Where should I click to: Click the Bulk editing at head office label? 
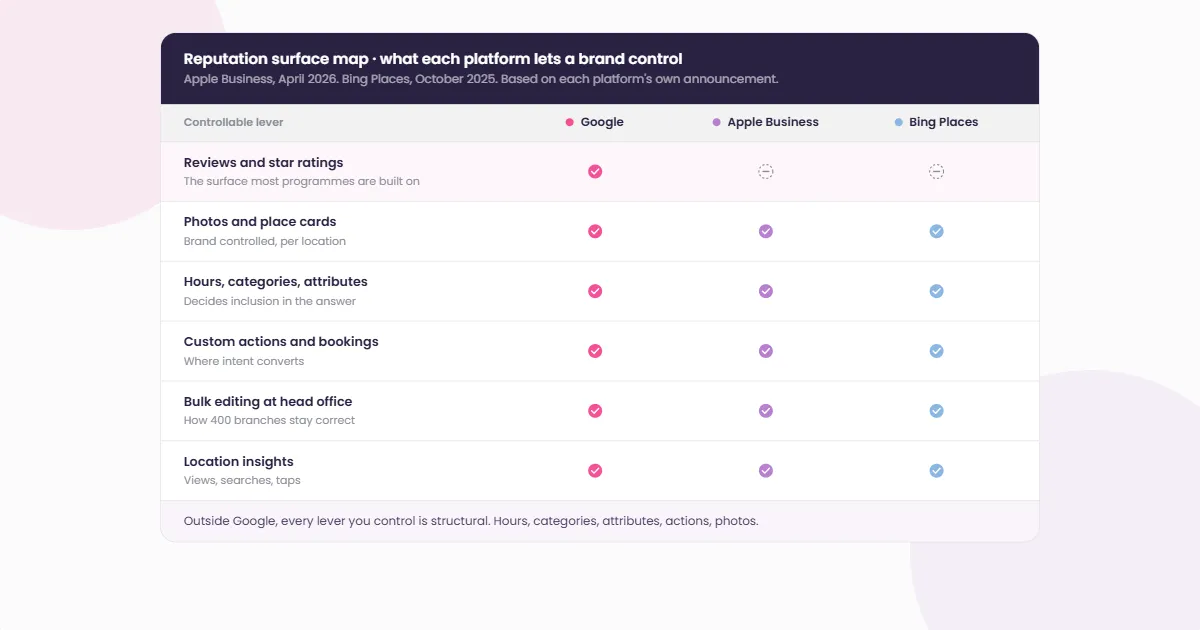[268, 401]
